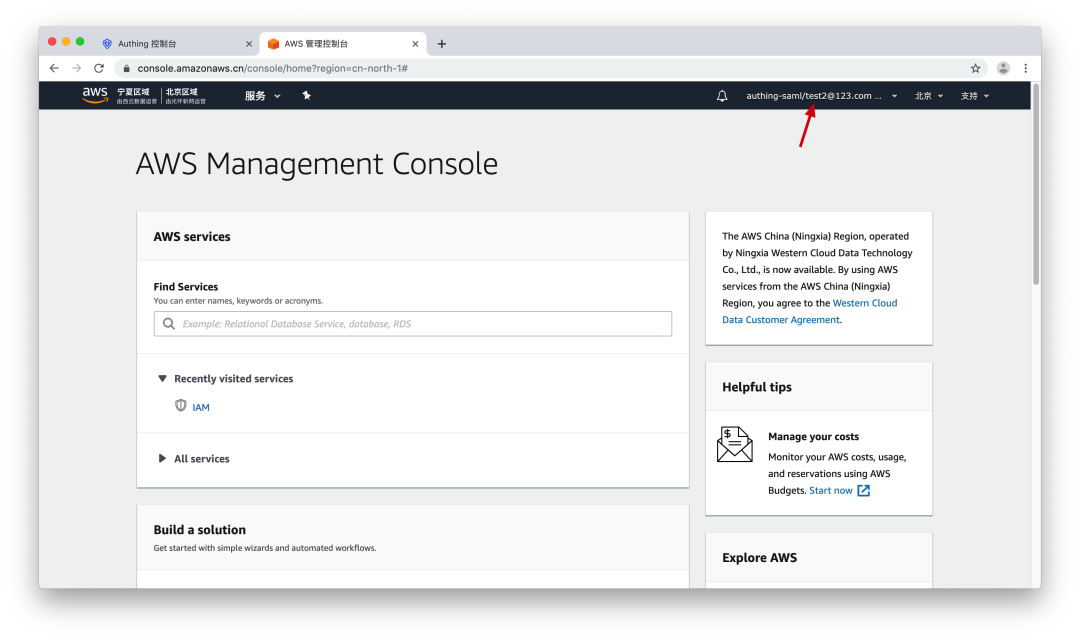Open the pin shortcuts icon in AWS navbar

pyautogui.click(x=307, y=96)
